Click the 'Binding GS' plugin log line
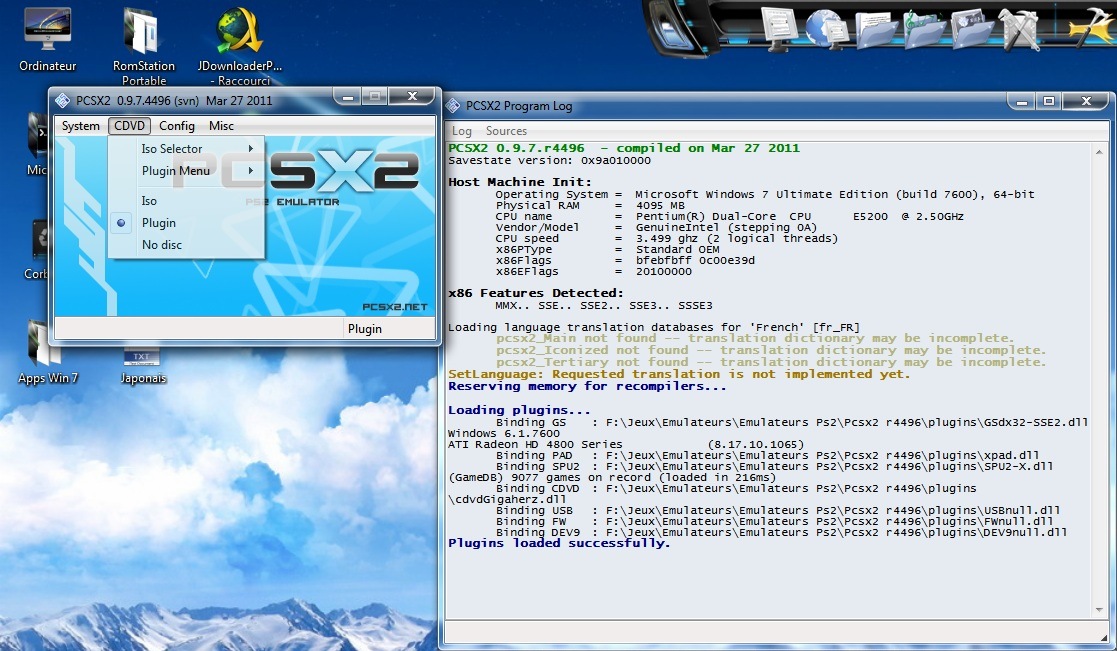 click(792, 422)
